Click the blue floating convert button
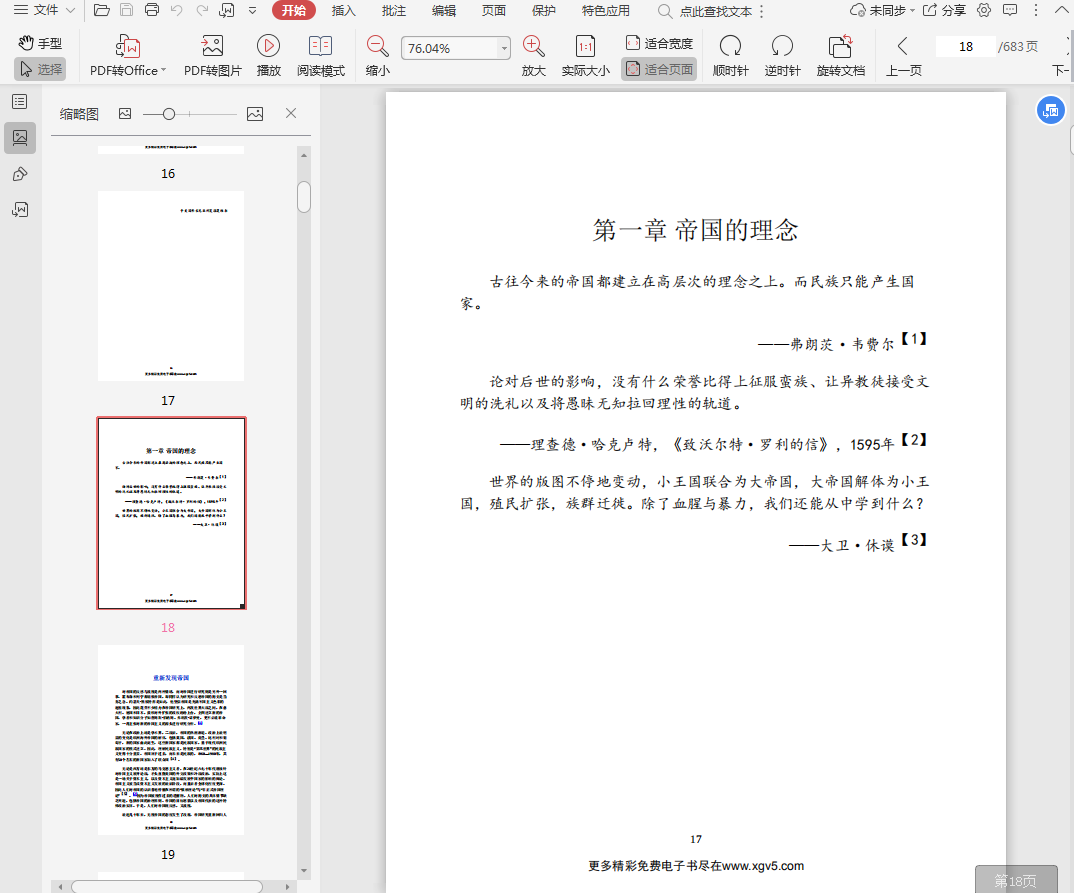Image resolution: width=1074 pixels, height=893 pixels. pyautogui.click(x=1051, y=110)
